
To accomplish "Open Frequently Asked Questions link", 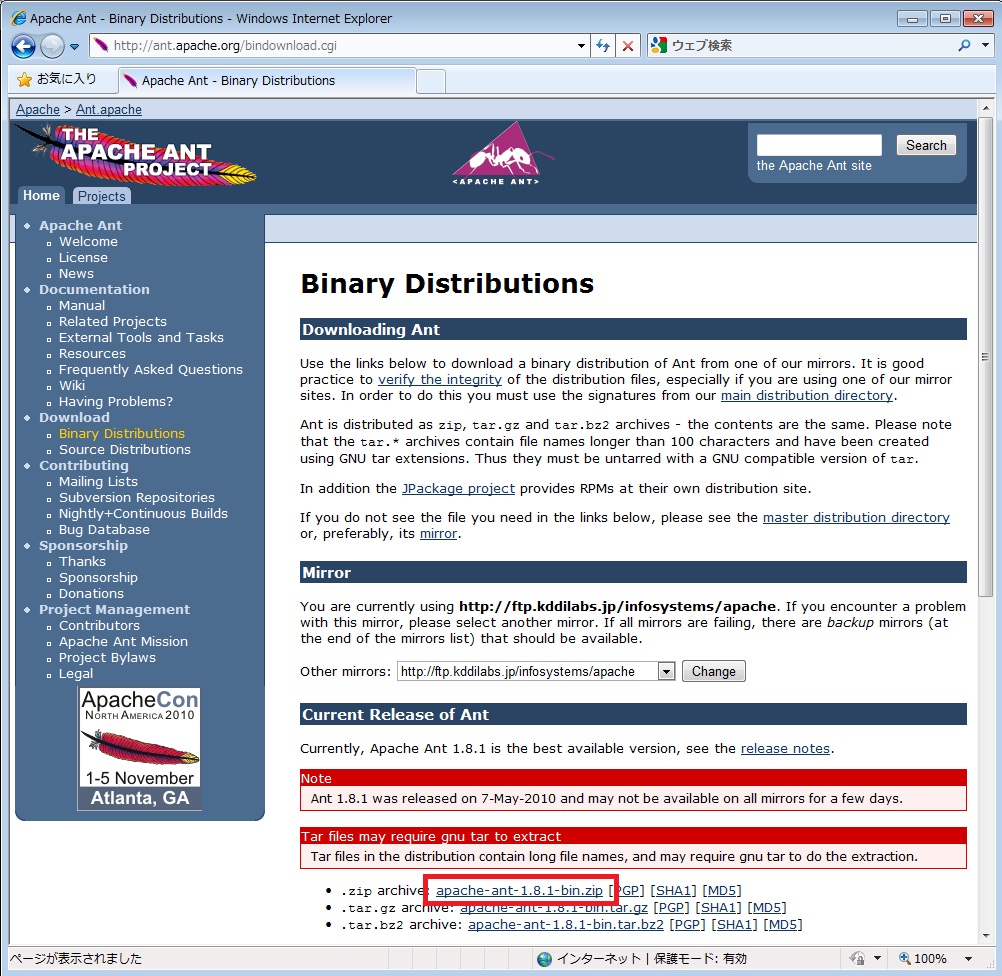I will 151,369.
